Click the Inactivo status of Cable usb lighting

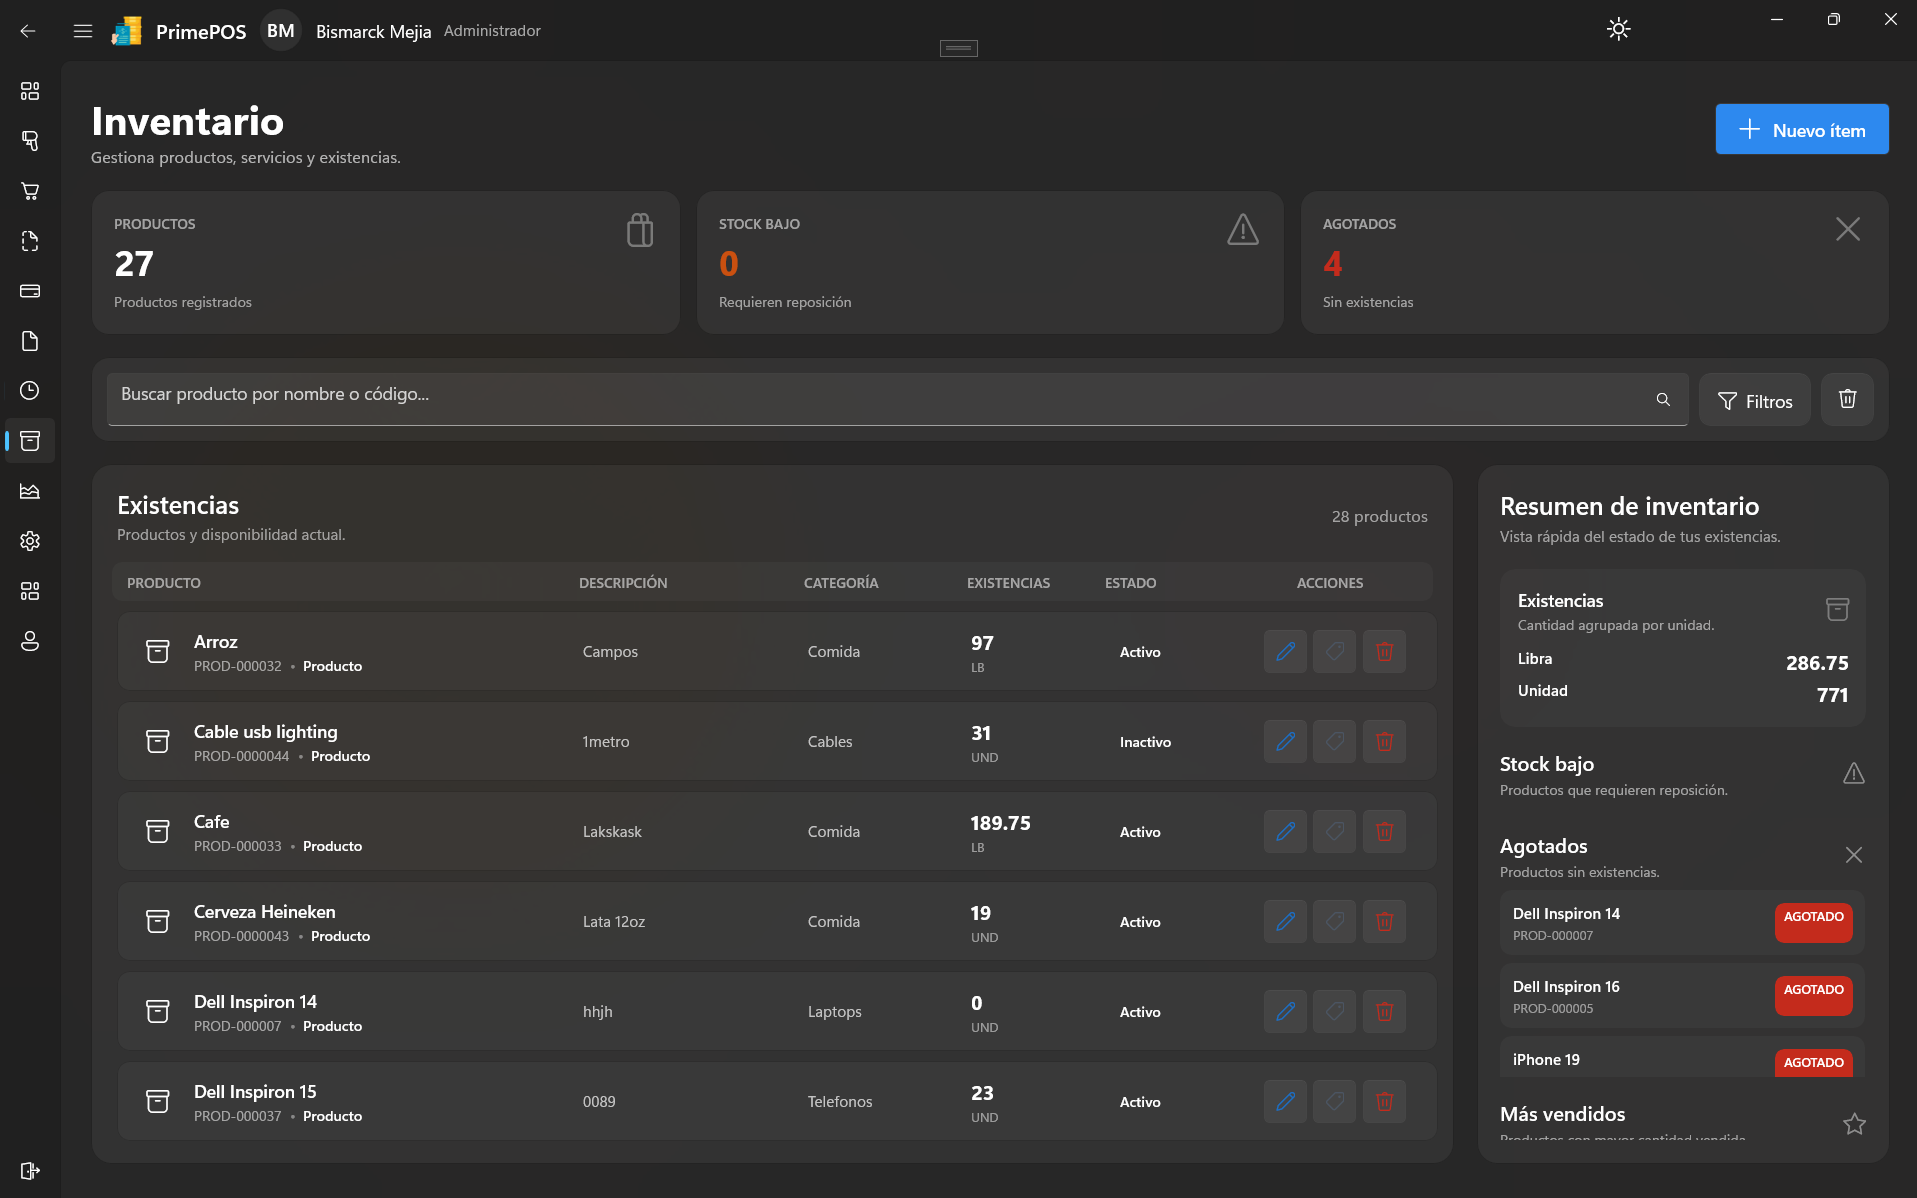pos(1145,742)
